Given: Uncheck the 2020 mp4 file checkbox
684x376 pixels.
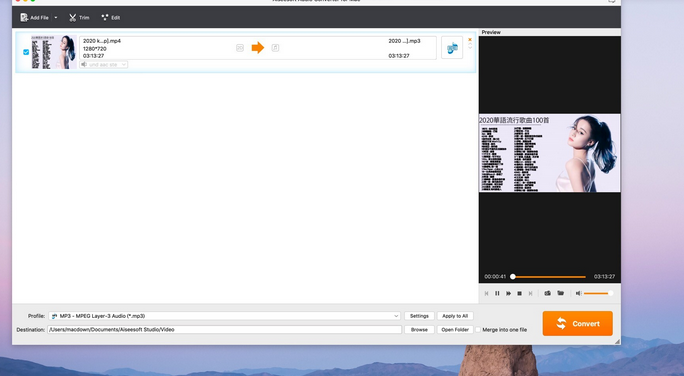Looking at the screenshot, I should point(26,52).
